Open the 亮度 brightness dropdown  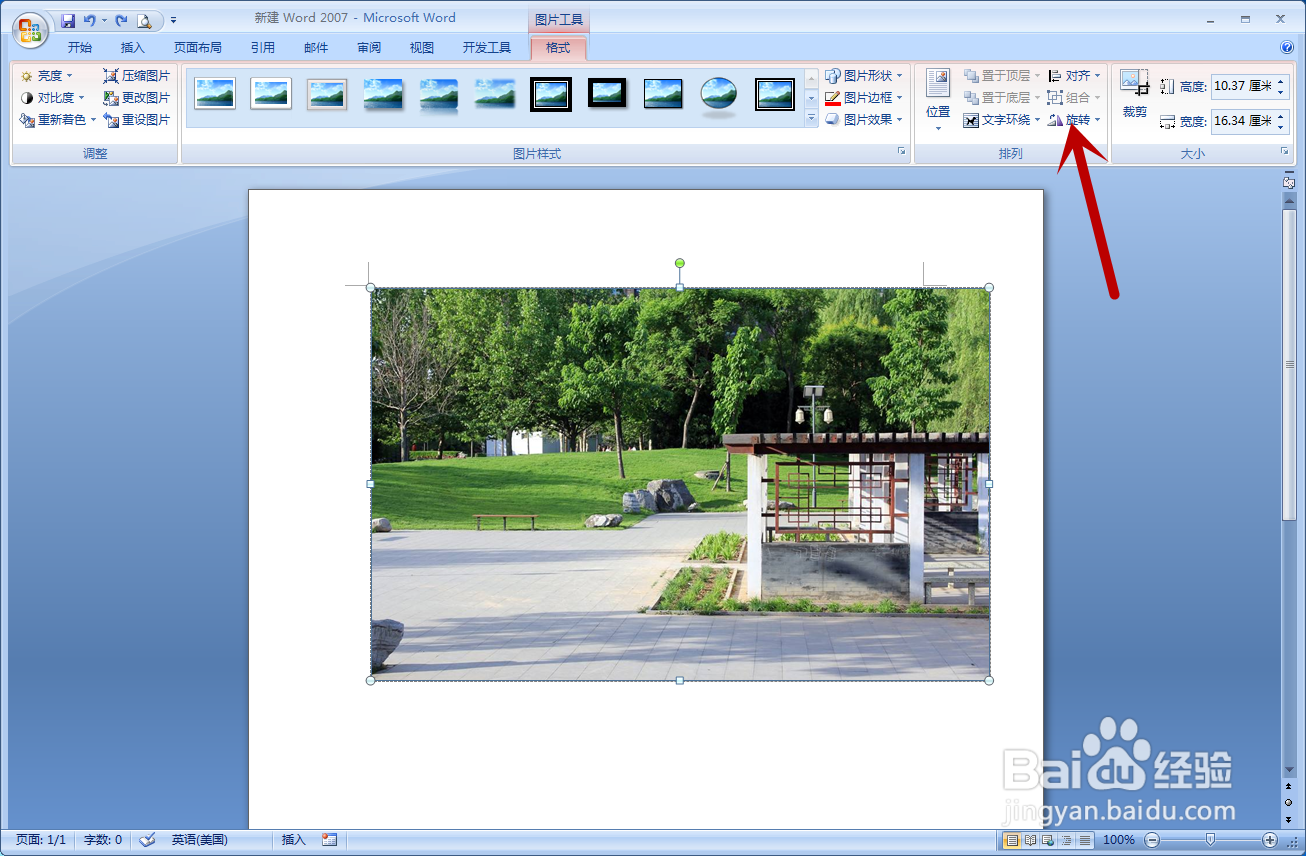click(46, 76)
